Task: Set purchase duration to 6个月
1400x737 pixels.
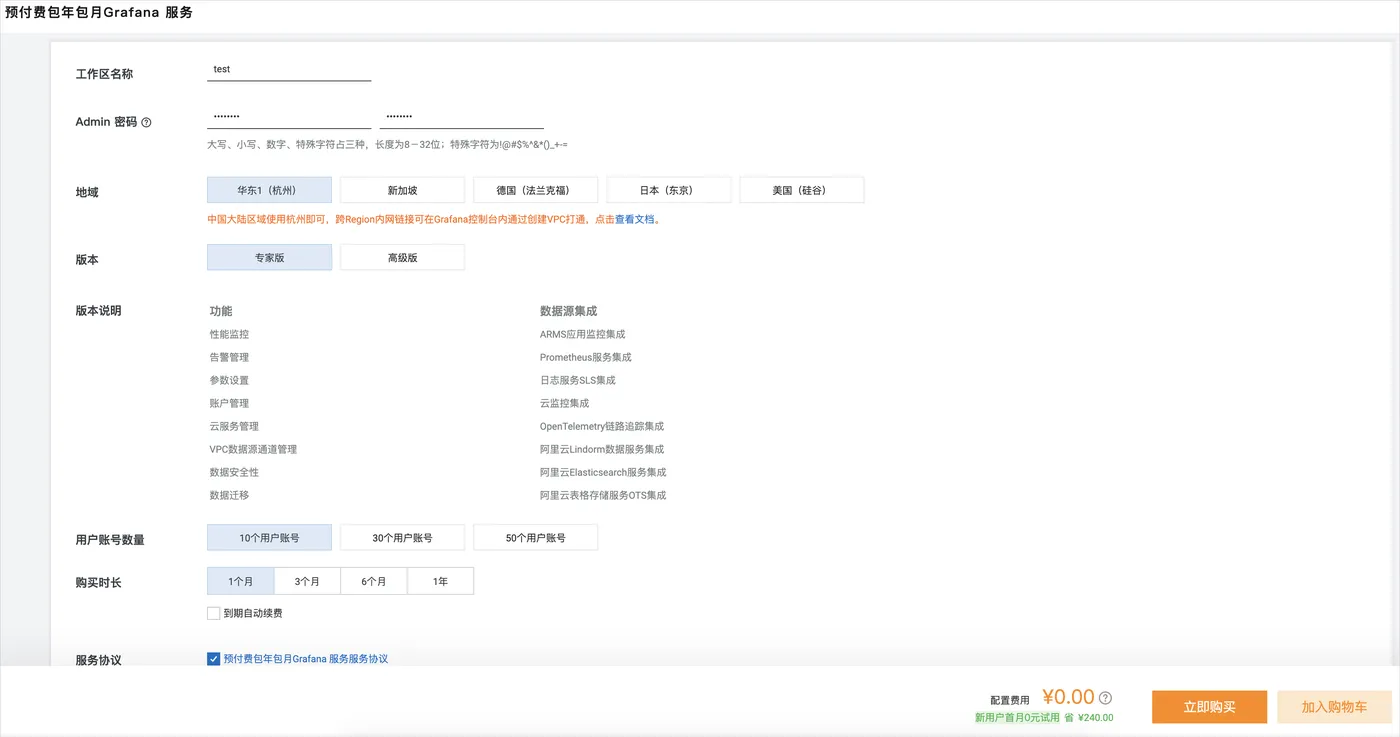Action: [374, 581]
